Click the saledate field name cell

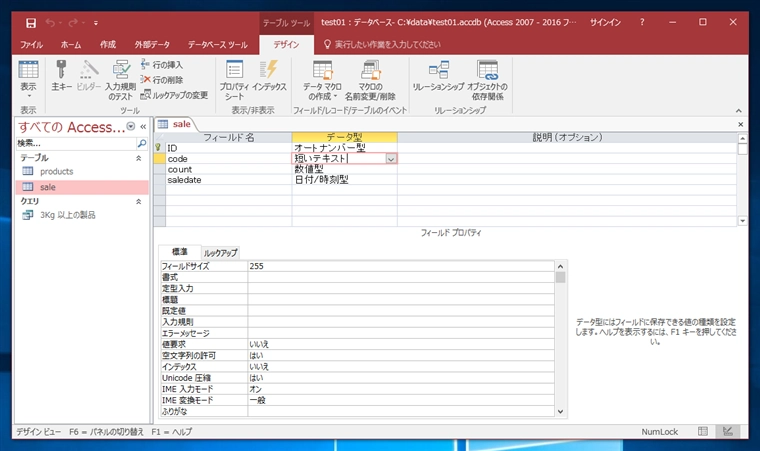pos(229,180)
